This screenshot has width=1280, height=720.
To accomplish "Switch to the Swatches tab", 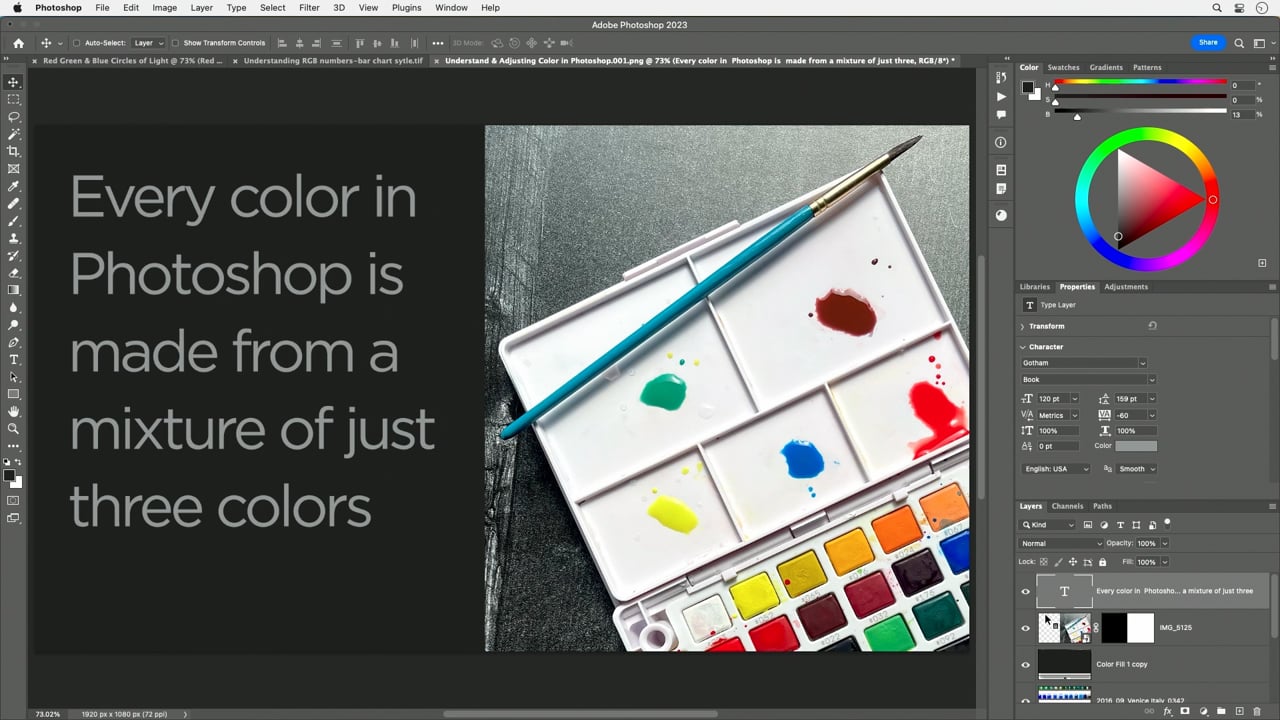I will point(1063,68).
